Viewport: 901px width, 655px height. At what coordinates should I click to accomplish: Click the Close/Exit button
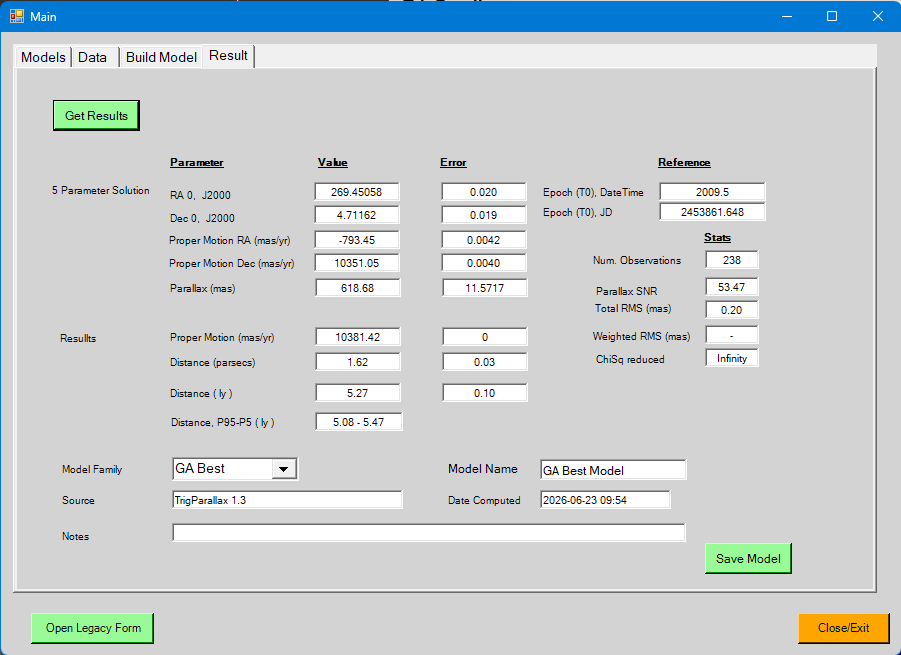844,628
